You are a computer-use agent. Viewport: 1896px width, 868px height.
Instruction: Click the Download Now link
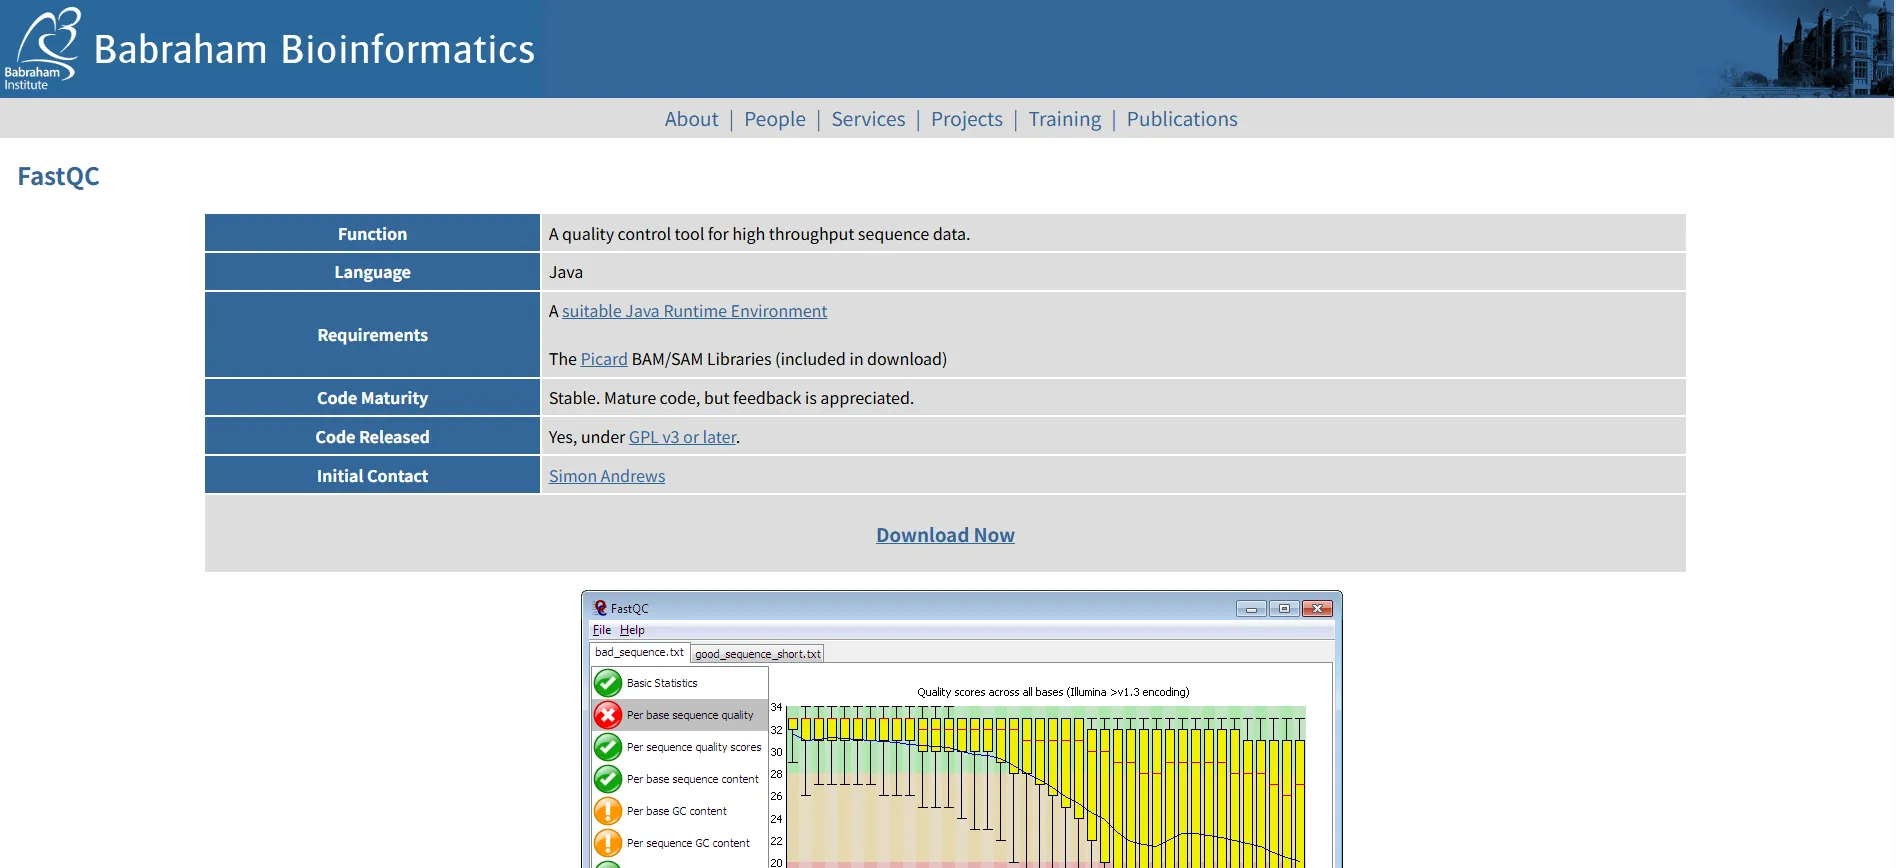click(945, 535)
